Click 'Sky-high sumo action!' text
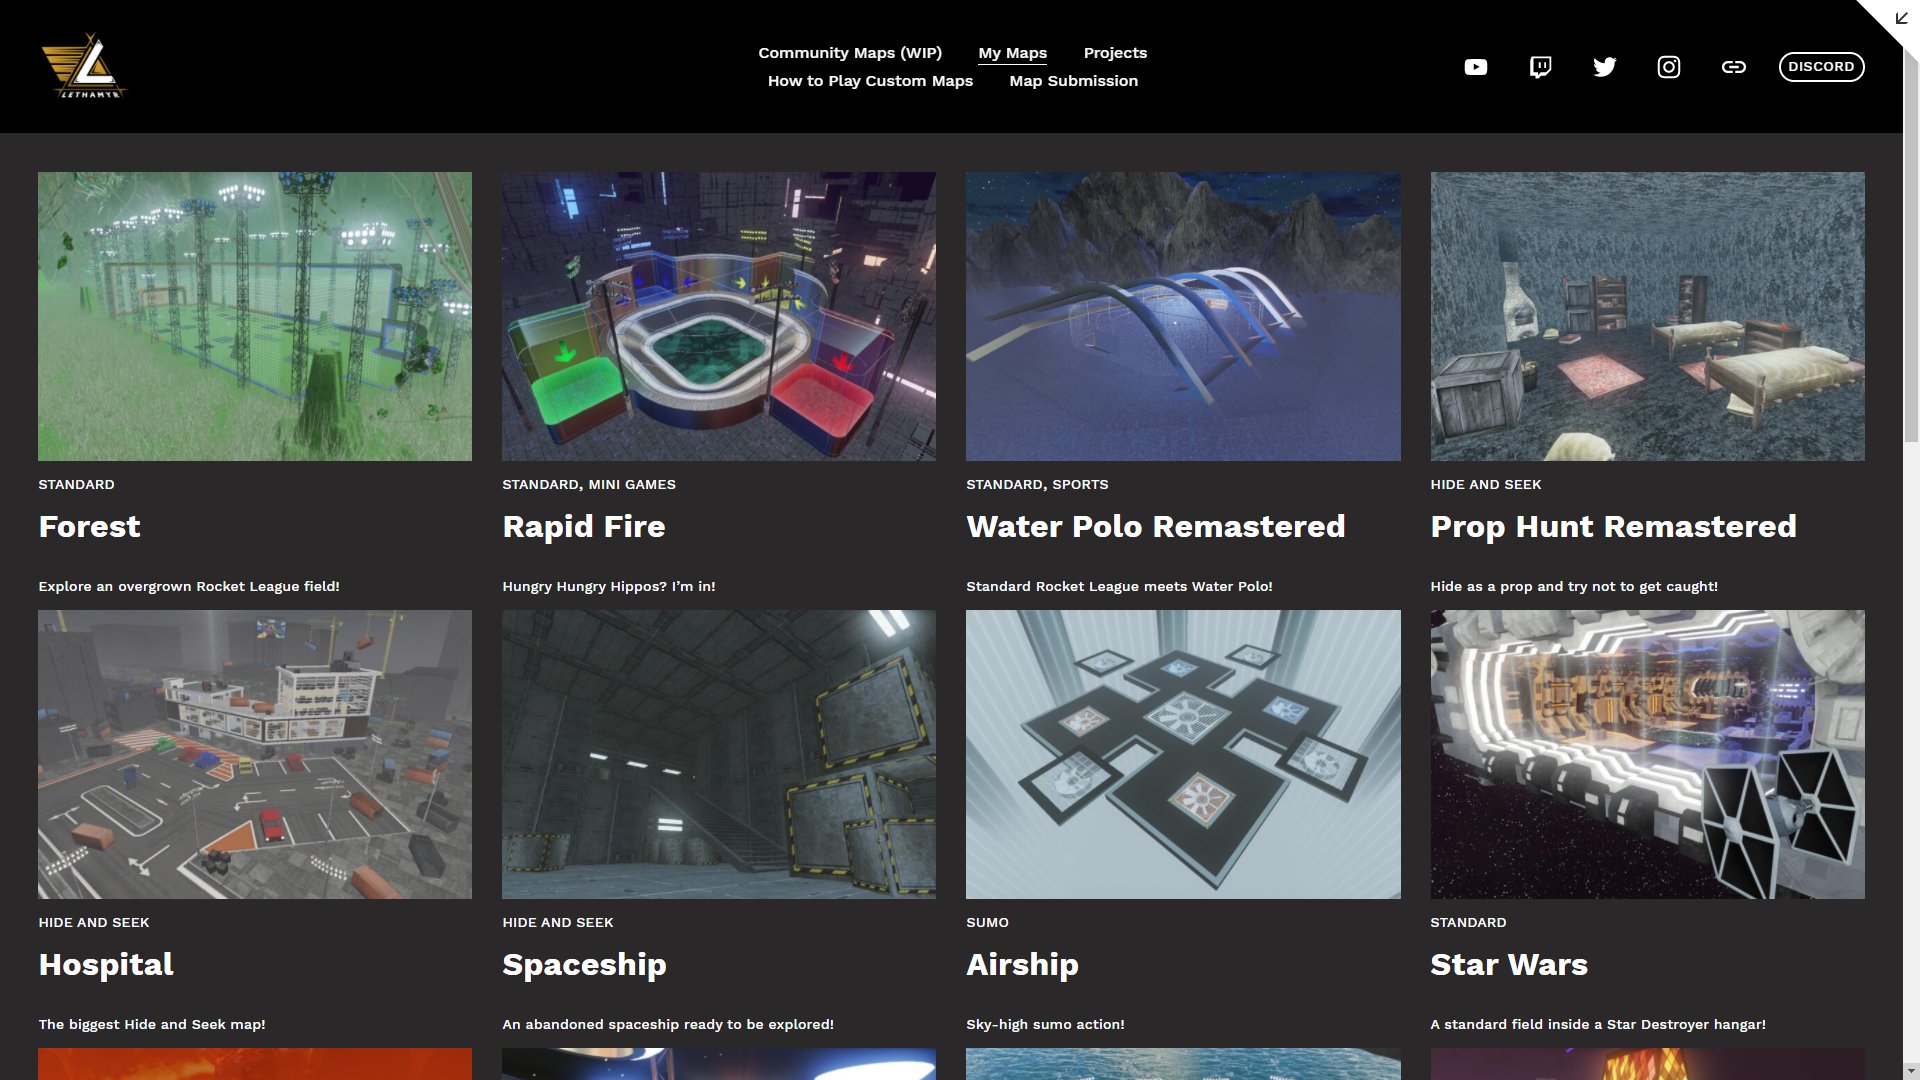The image size is (1920, 1080). click(1045, 1024)
